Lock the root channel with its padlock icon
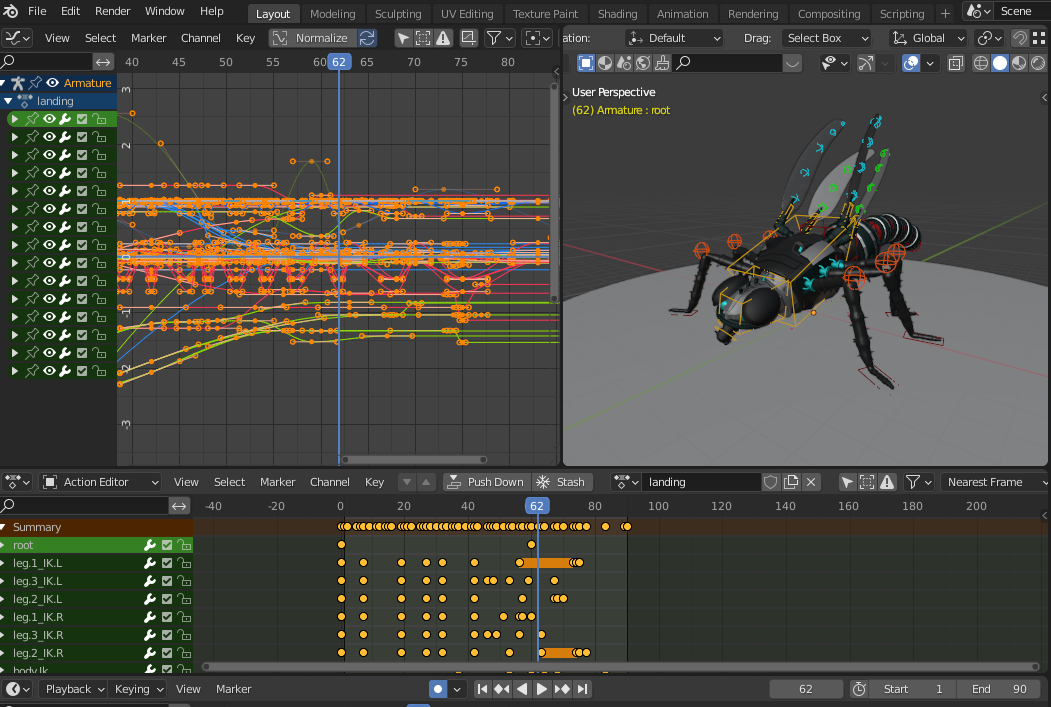Screen dimensions: 1051x707 pos(184,546)
